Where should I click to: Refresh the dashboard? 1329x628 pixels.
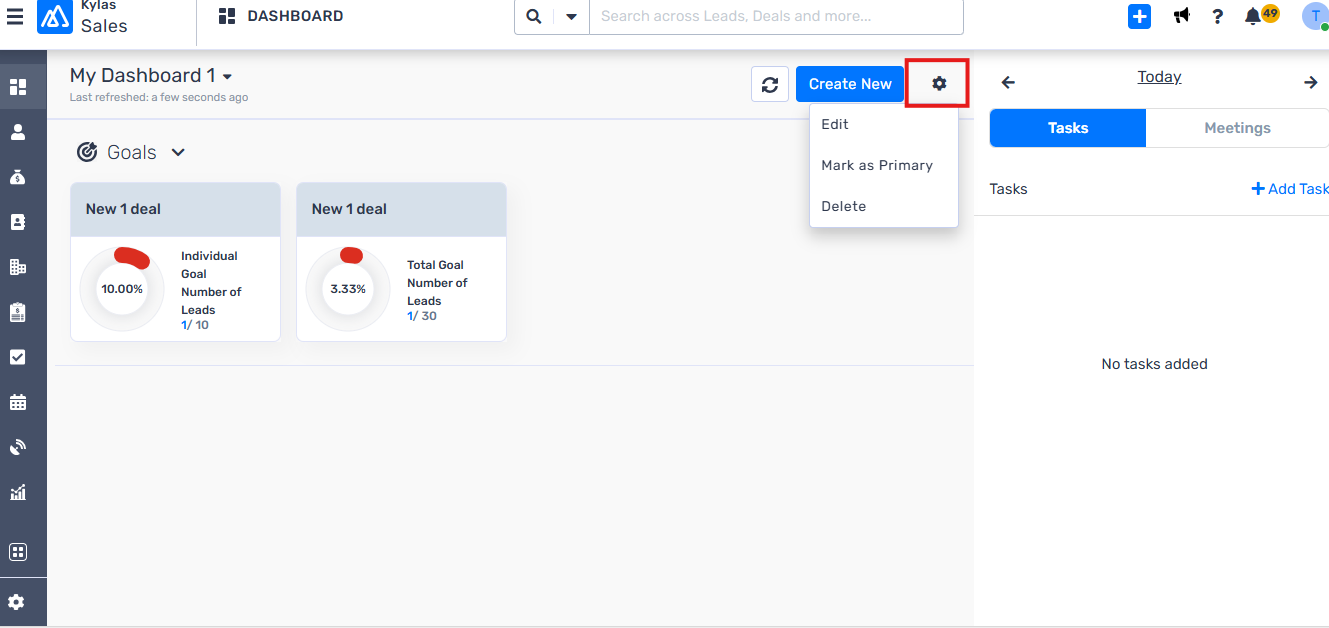click(770, 84)
